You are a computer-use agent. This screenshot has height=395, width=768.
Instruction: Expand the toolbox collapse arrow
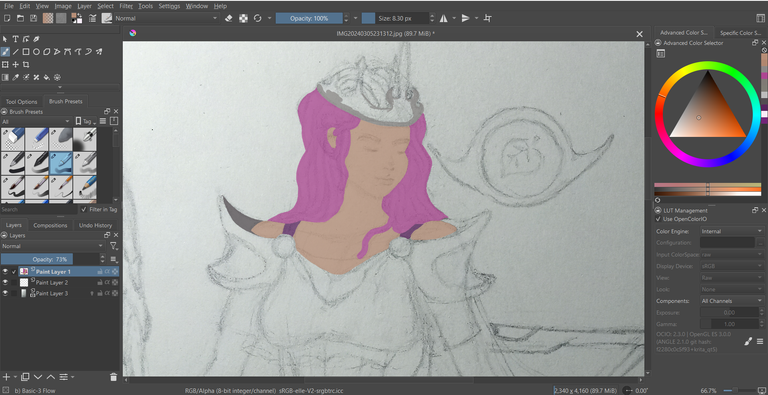[60, 87]
